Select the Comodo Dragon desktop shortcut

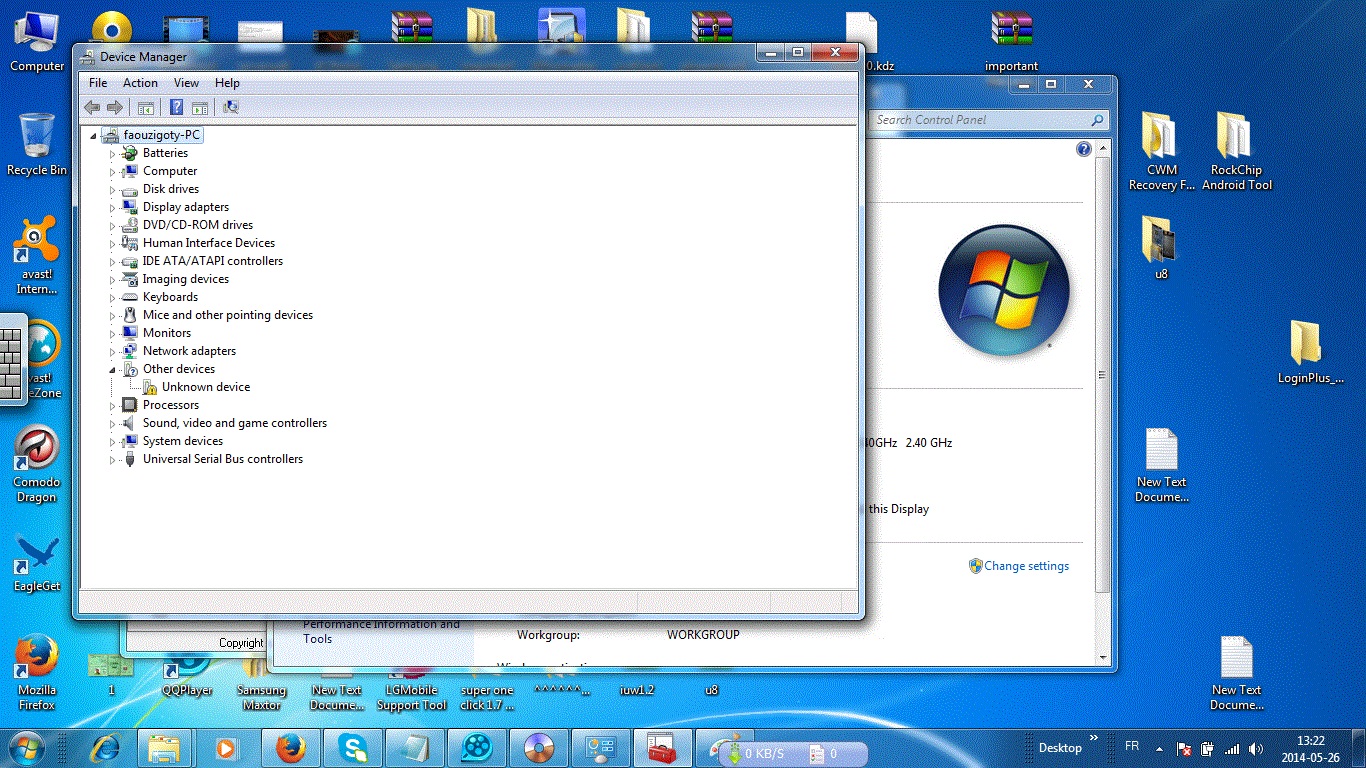coord(37,464)
